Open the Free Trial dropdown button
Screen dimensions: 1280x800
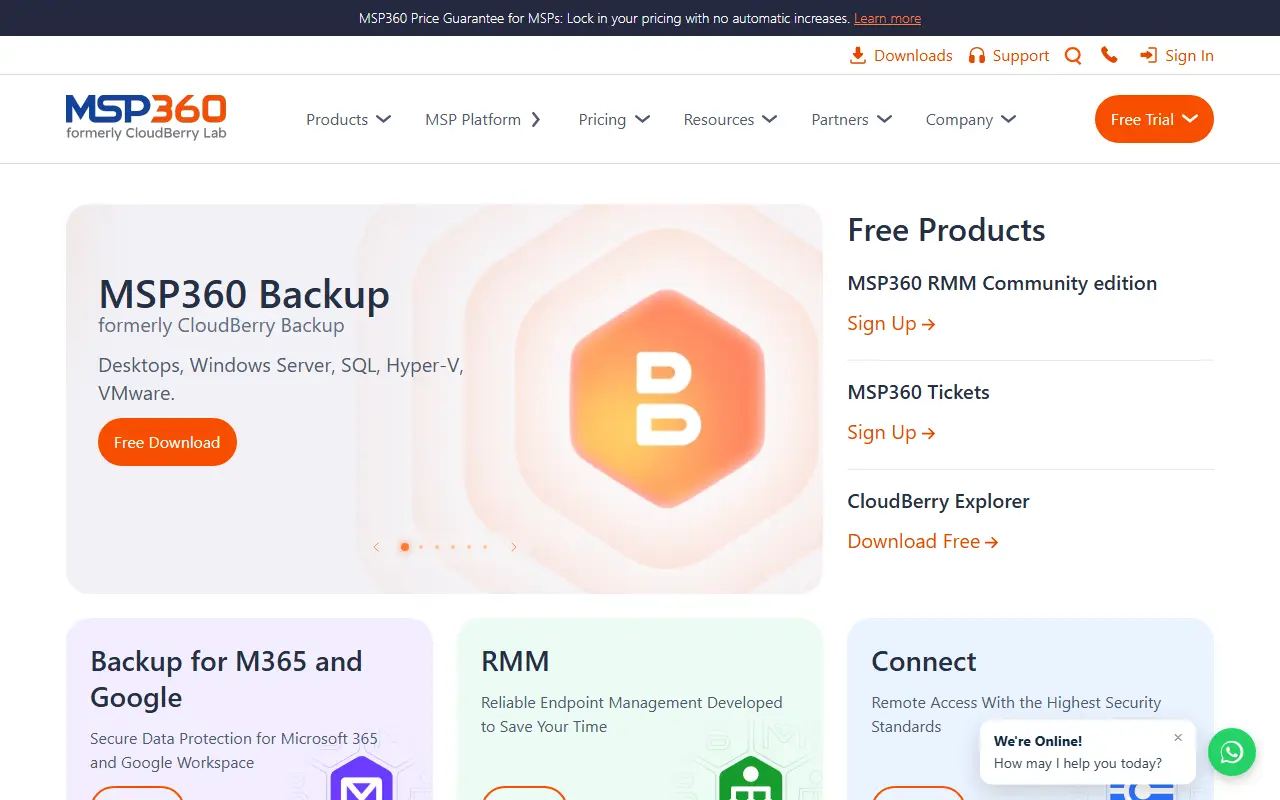click(x=1154, y=119)
